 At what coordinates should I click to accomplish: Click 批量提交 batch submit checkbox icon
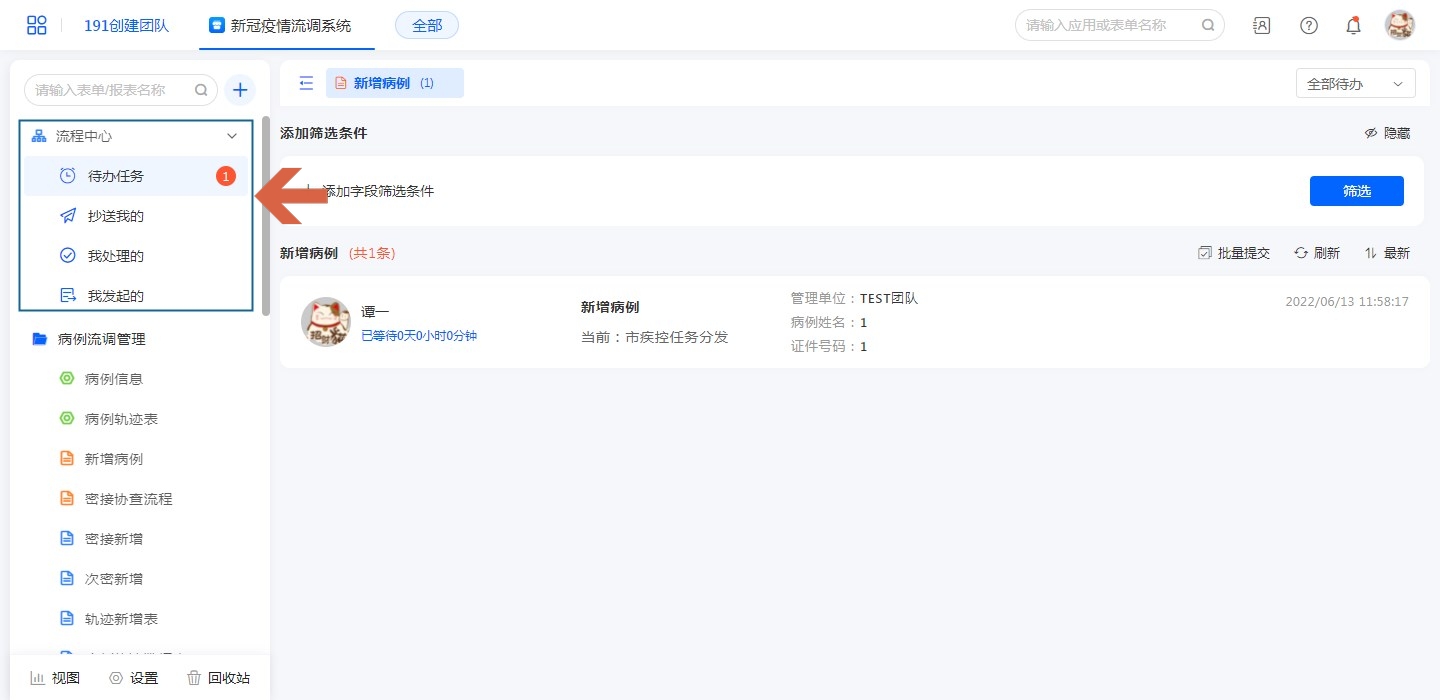coord(1205,253)
